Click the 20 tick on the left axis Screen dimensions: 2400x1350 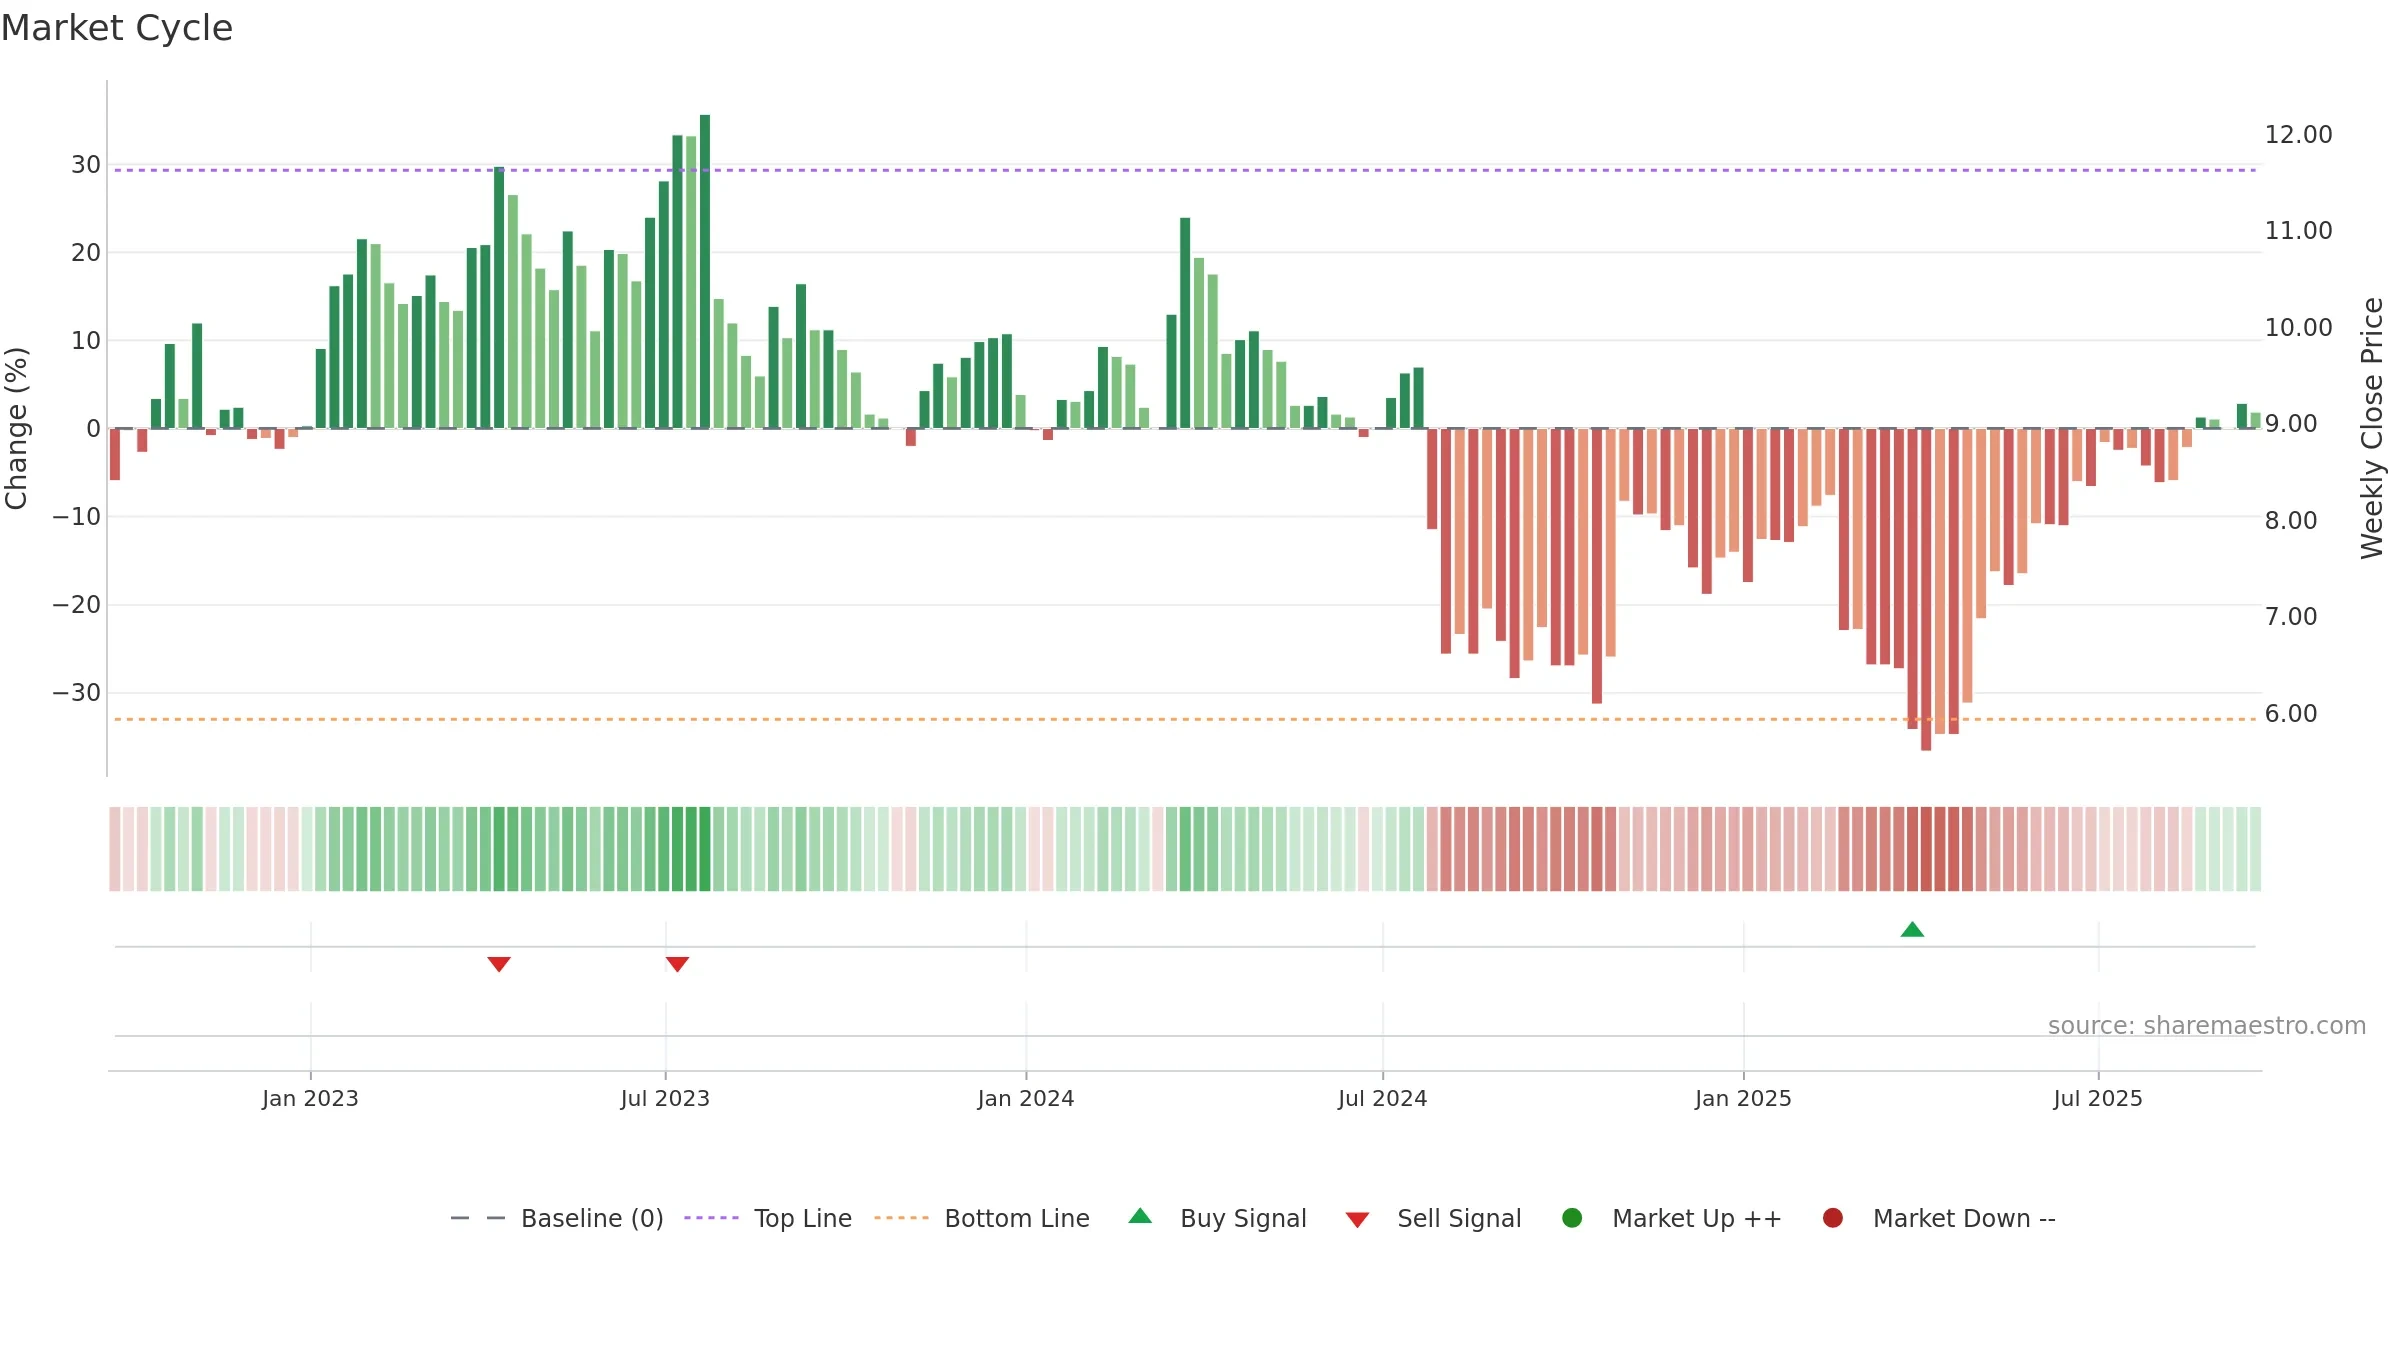coord(86,252)
